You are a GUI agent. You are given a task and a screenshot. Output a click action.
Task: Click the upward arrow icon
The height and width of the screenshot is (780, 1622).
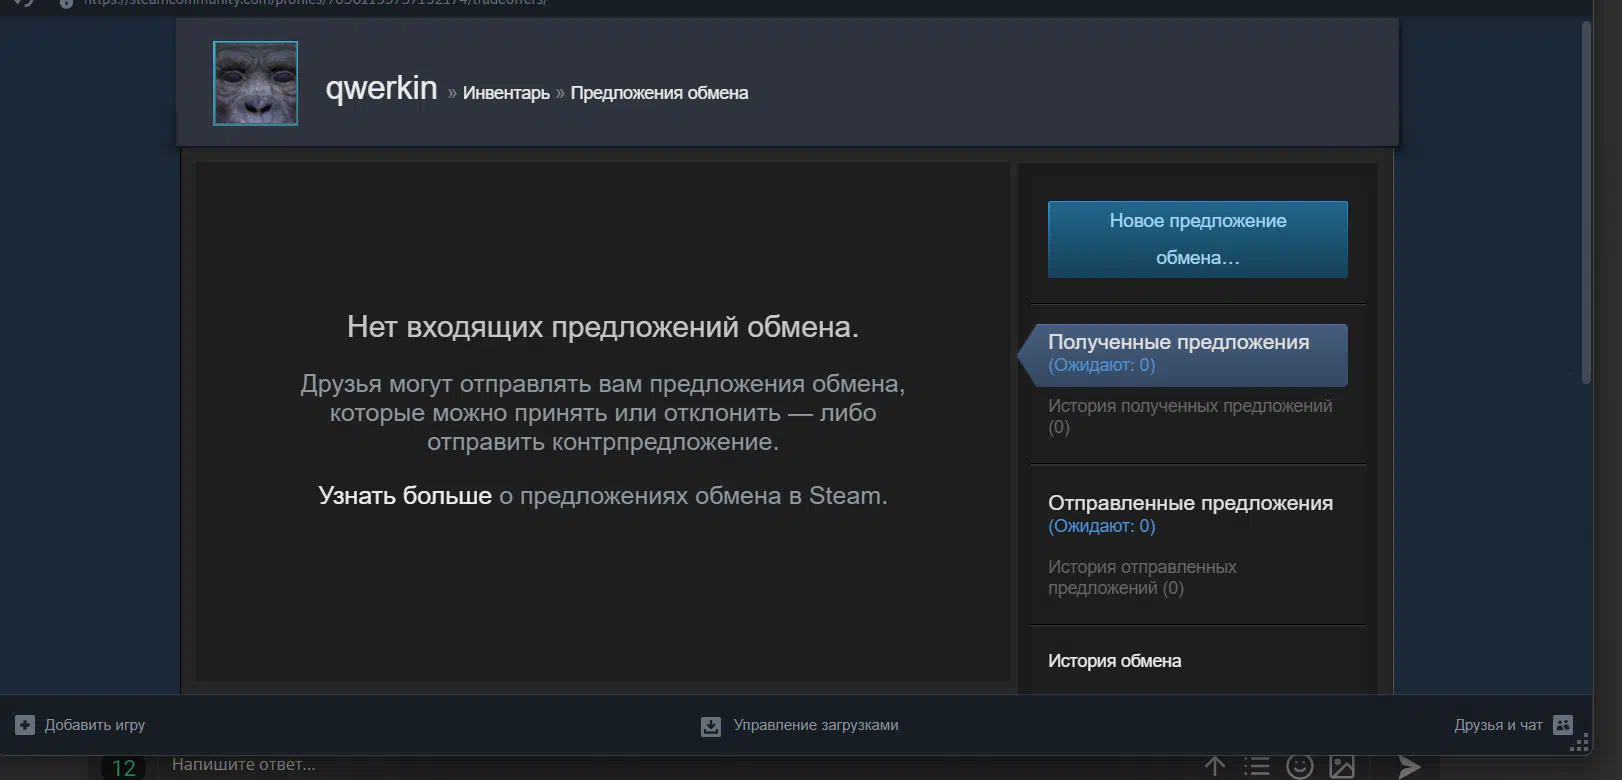click(x=1215, y=767)
